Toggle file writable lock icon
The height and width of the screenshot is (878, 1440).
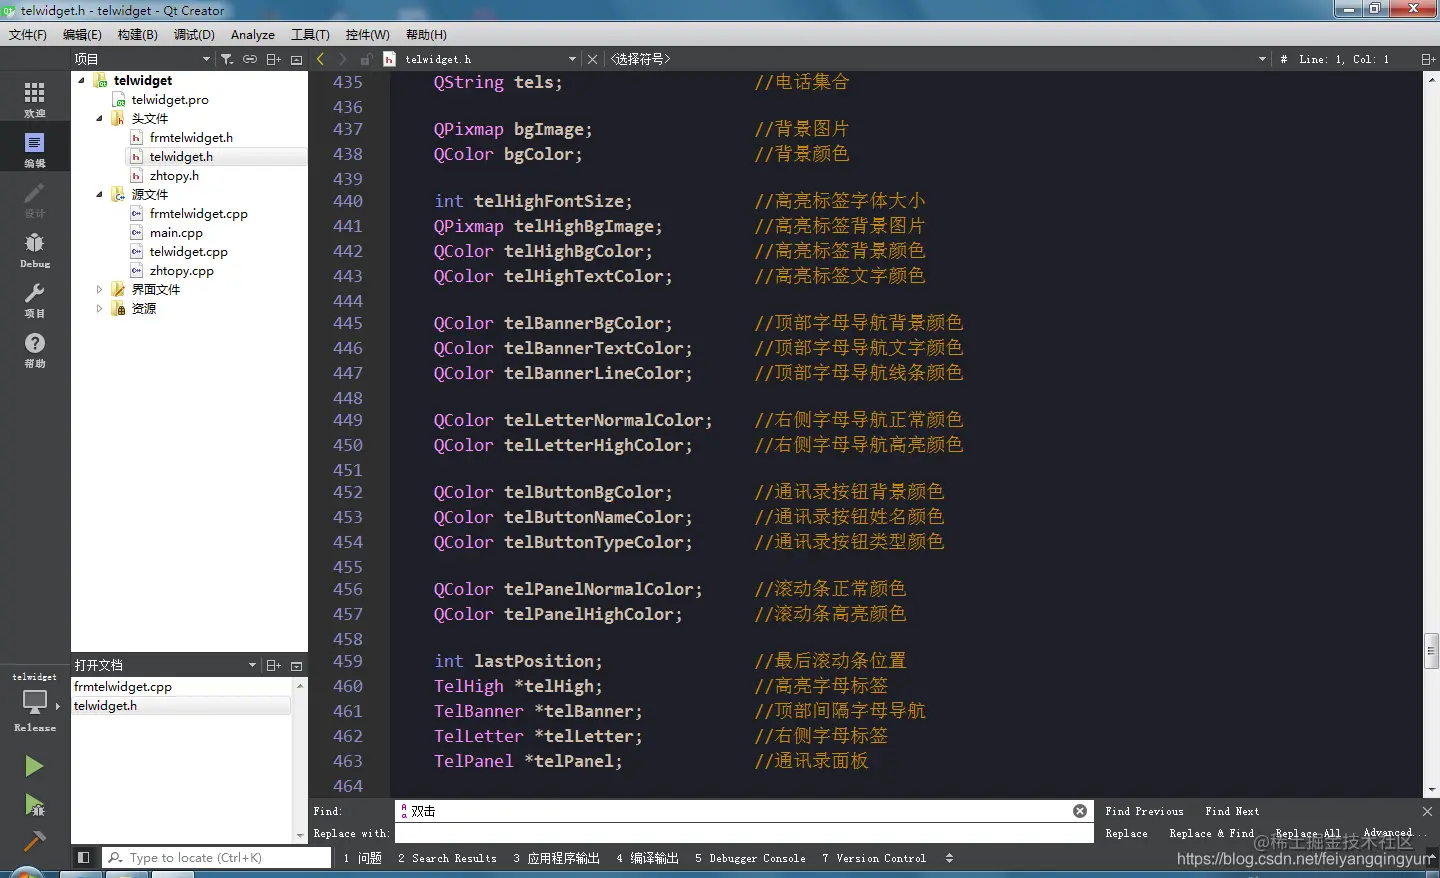(366, 59)
